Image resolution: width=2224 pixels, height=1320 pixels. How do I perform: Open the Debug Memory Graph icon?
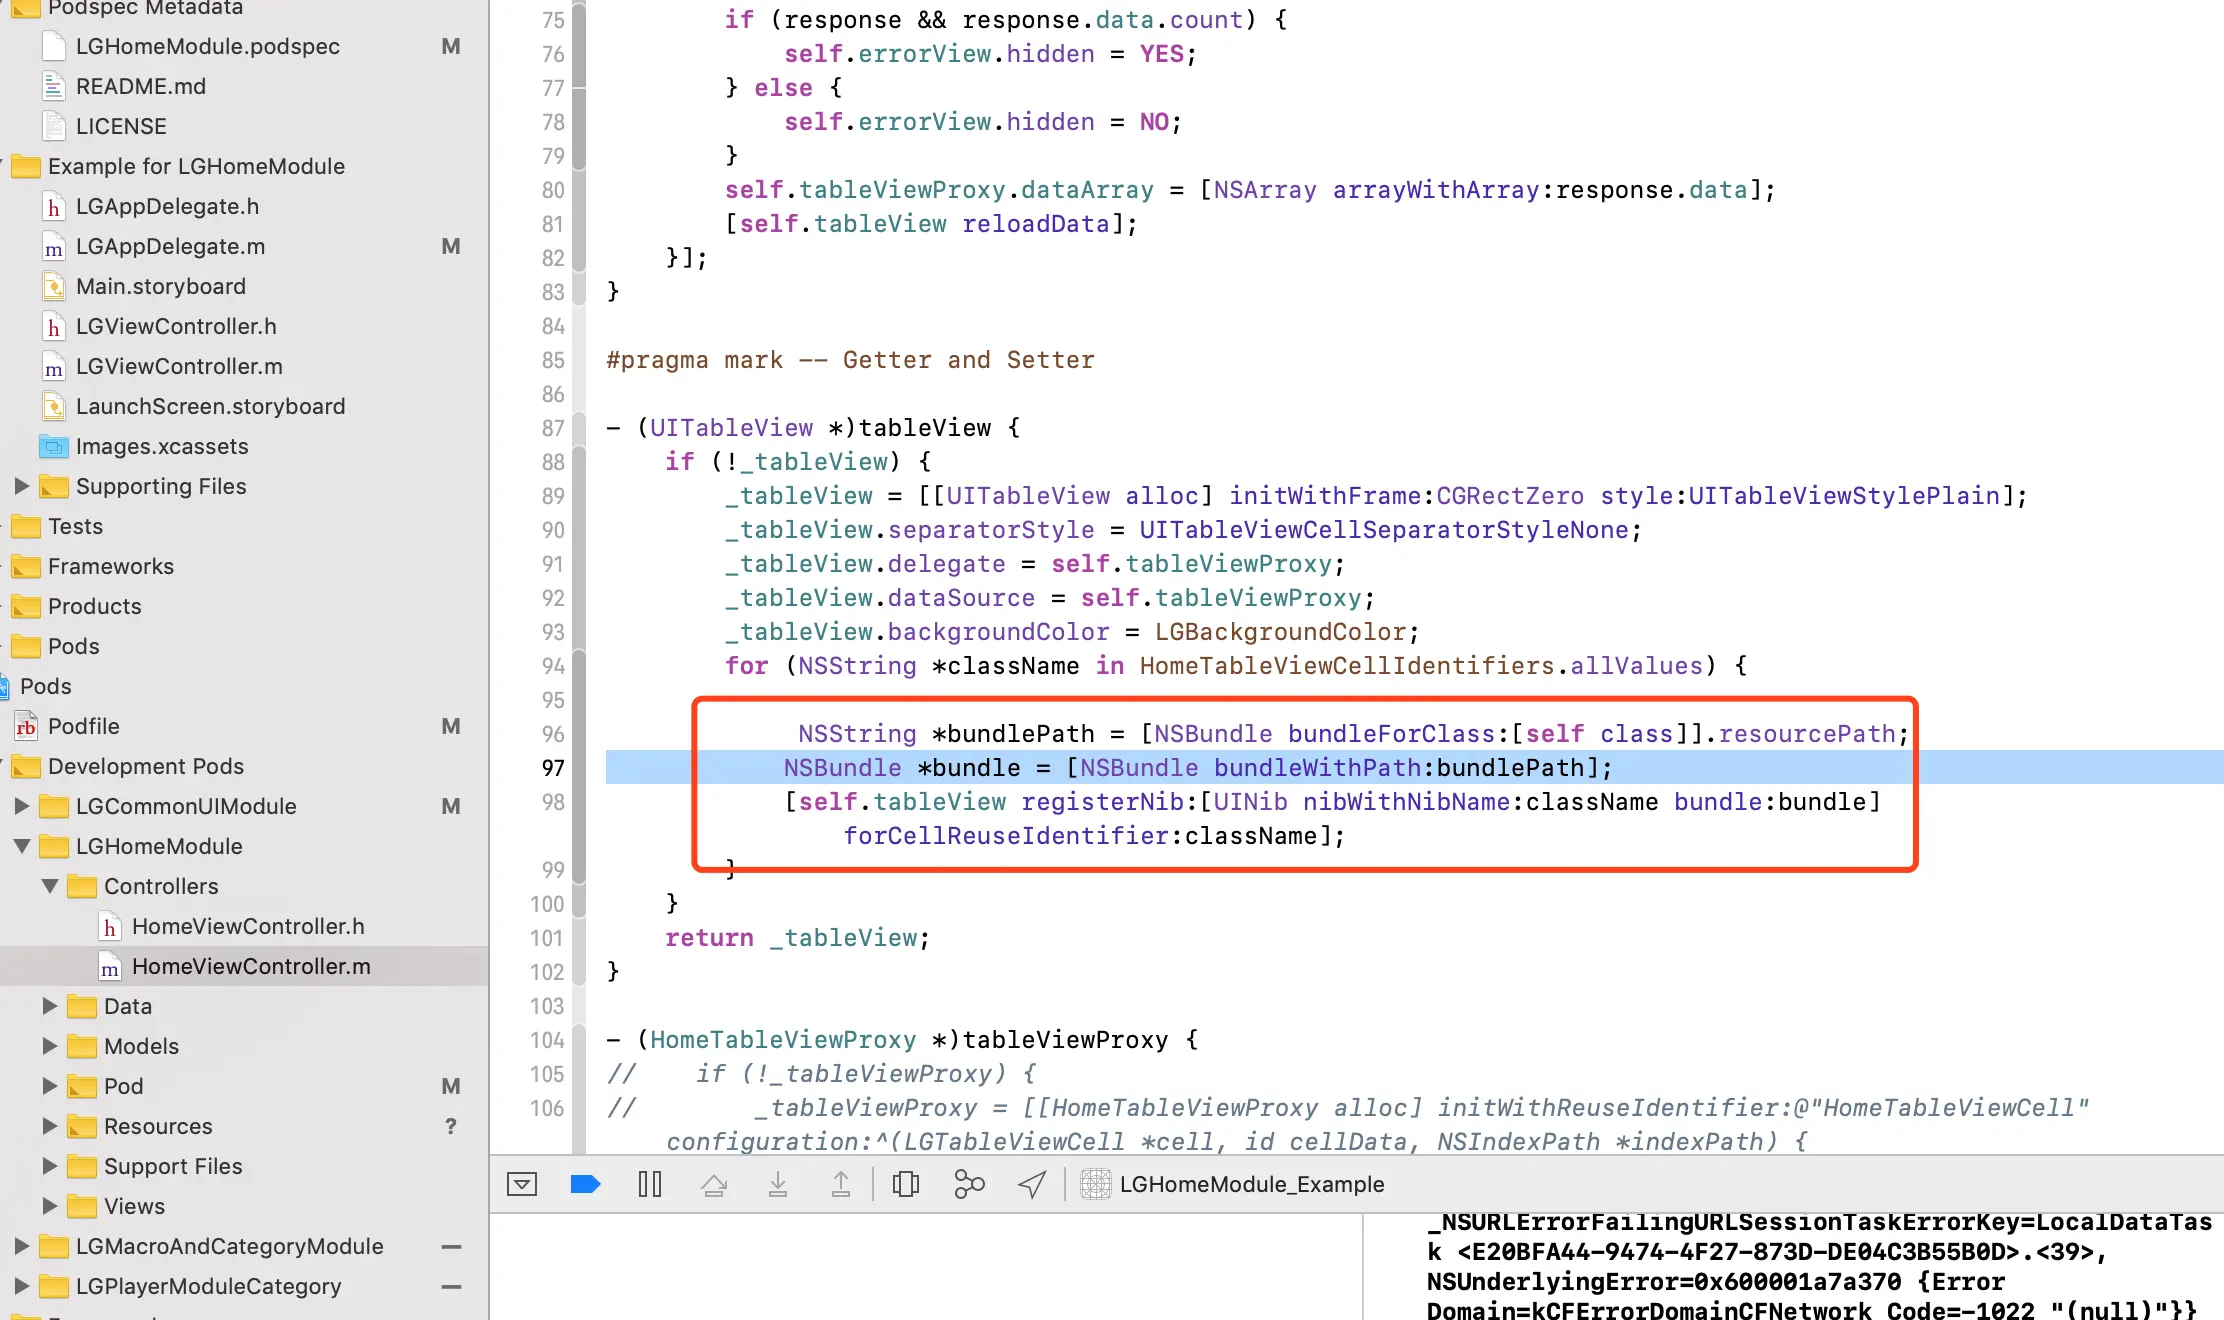tap(969, 1185)
